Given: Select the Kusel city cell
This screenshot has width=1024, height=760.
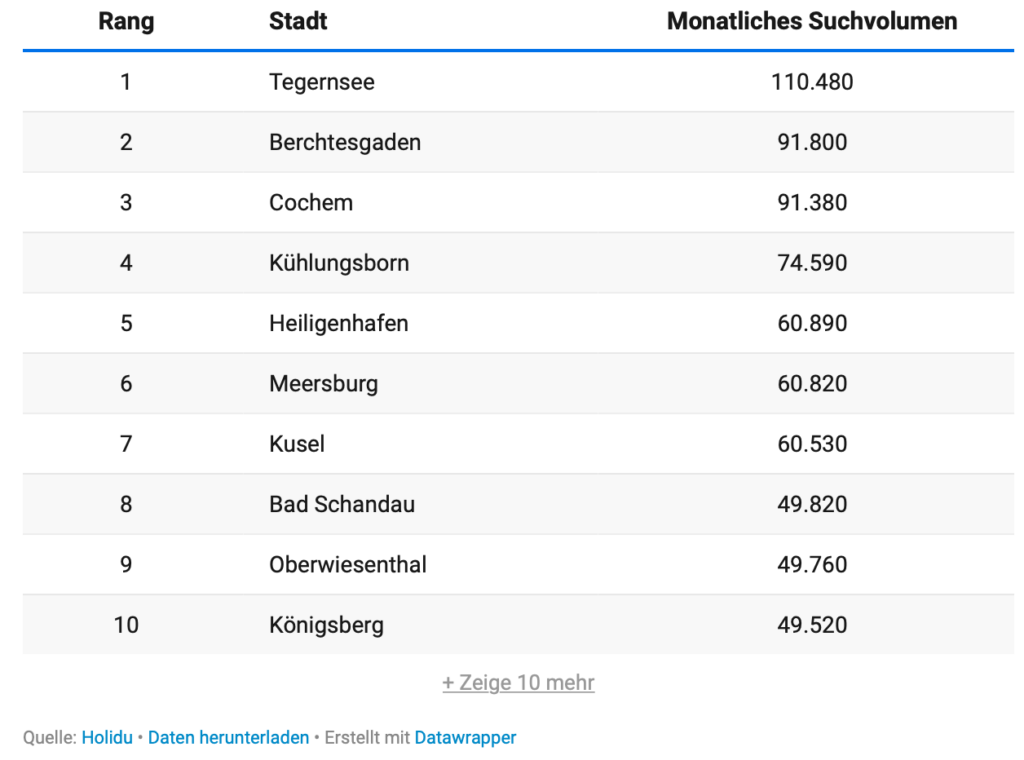Looking at the screenshot, I should (x=297, y=444).
